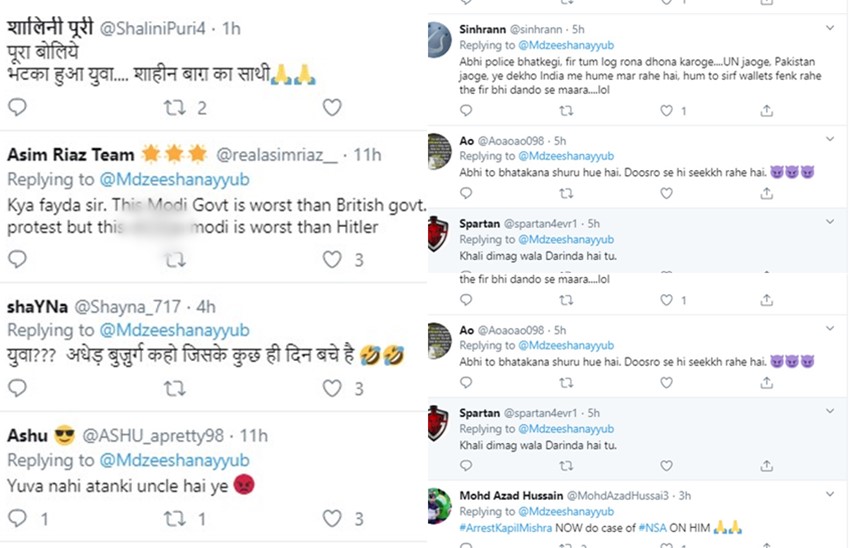This screenshot has height=548, width=850.
Task: Toggle like on Ashu's tweet
Action: click(x=332, y=518)
